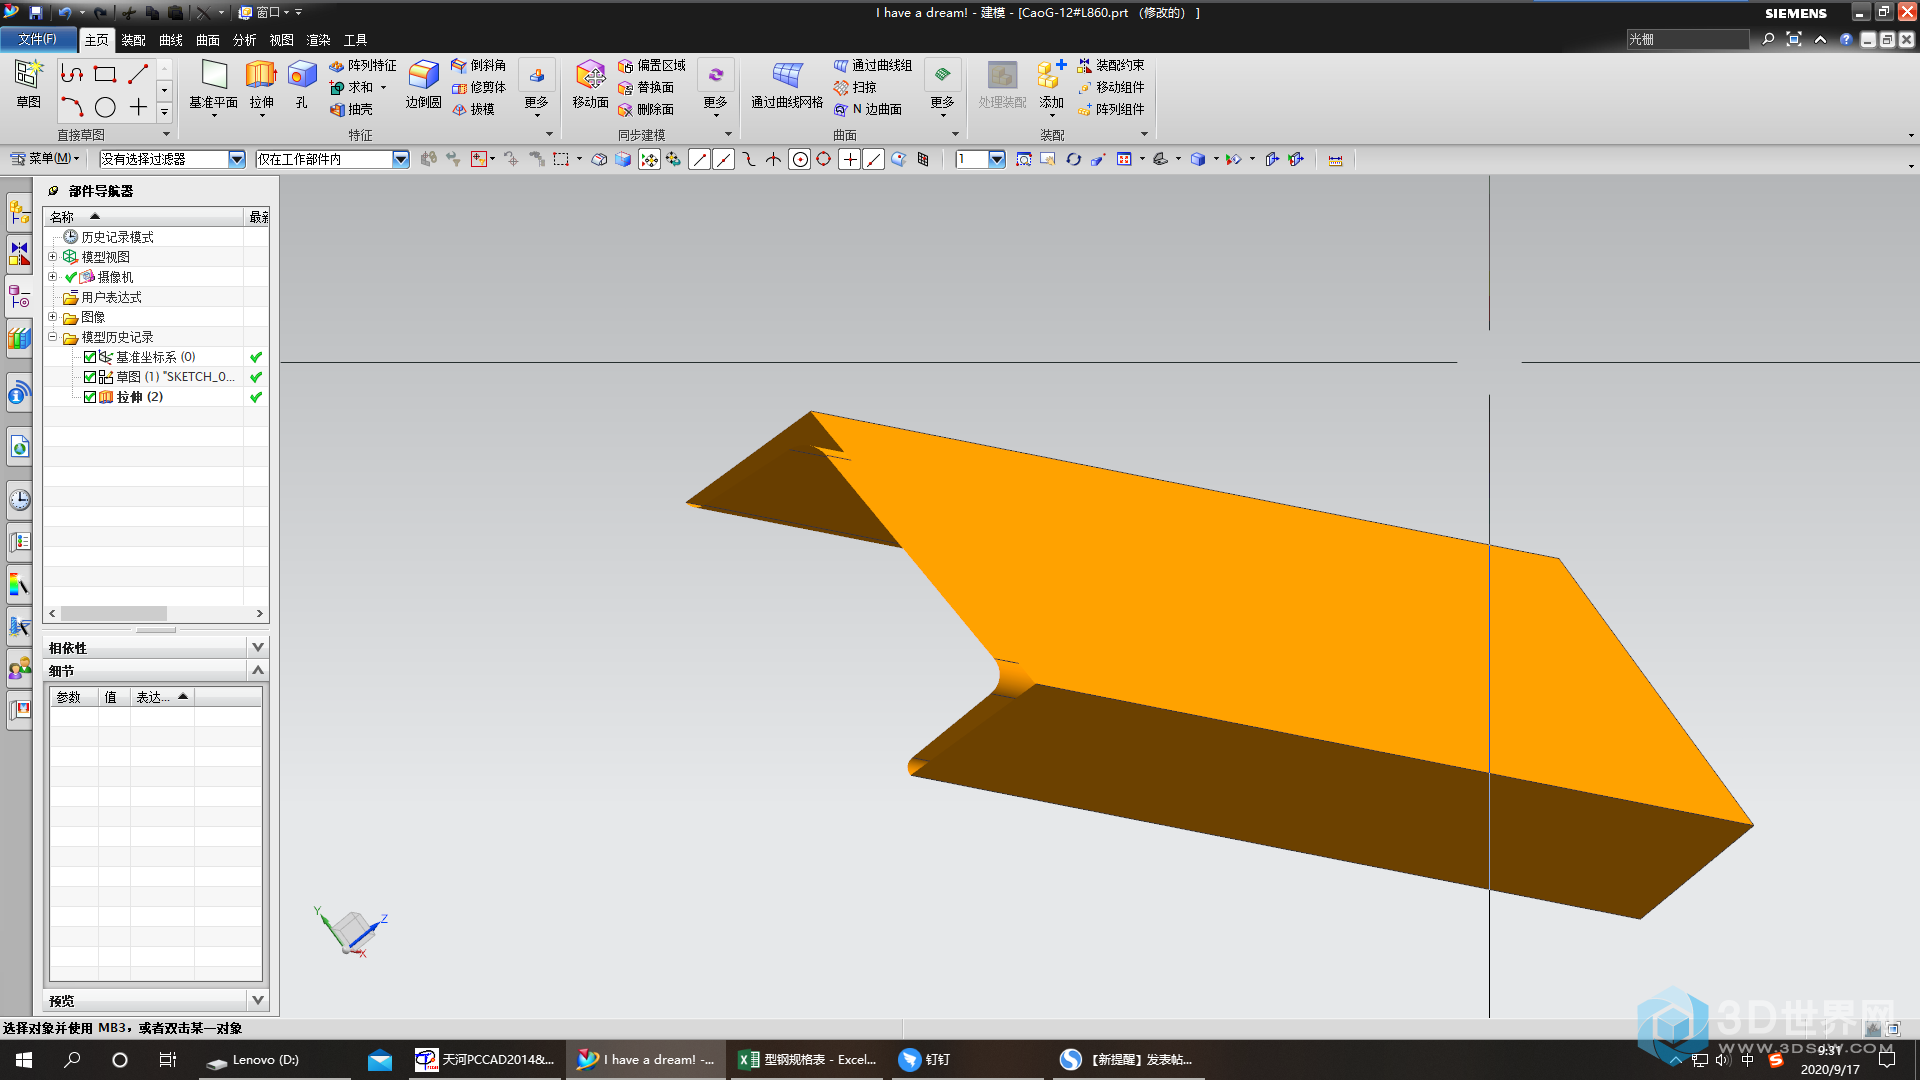Open the Constraint Navigator side tab

[x=19, y=253]
